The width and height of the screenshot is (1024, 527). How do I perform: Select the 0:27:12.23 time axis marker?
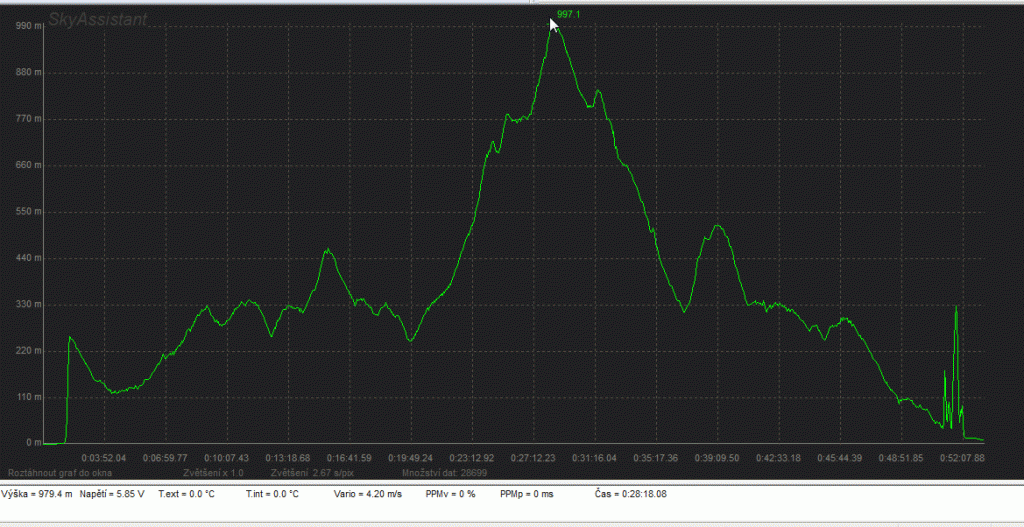click(x=534, y=457)
